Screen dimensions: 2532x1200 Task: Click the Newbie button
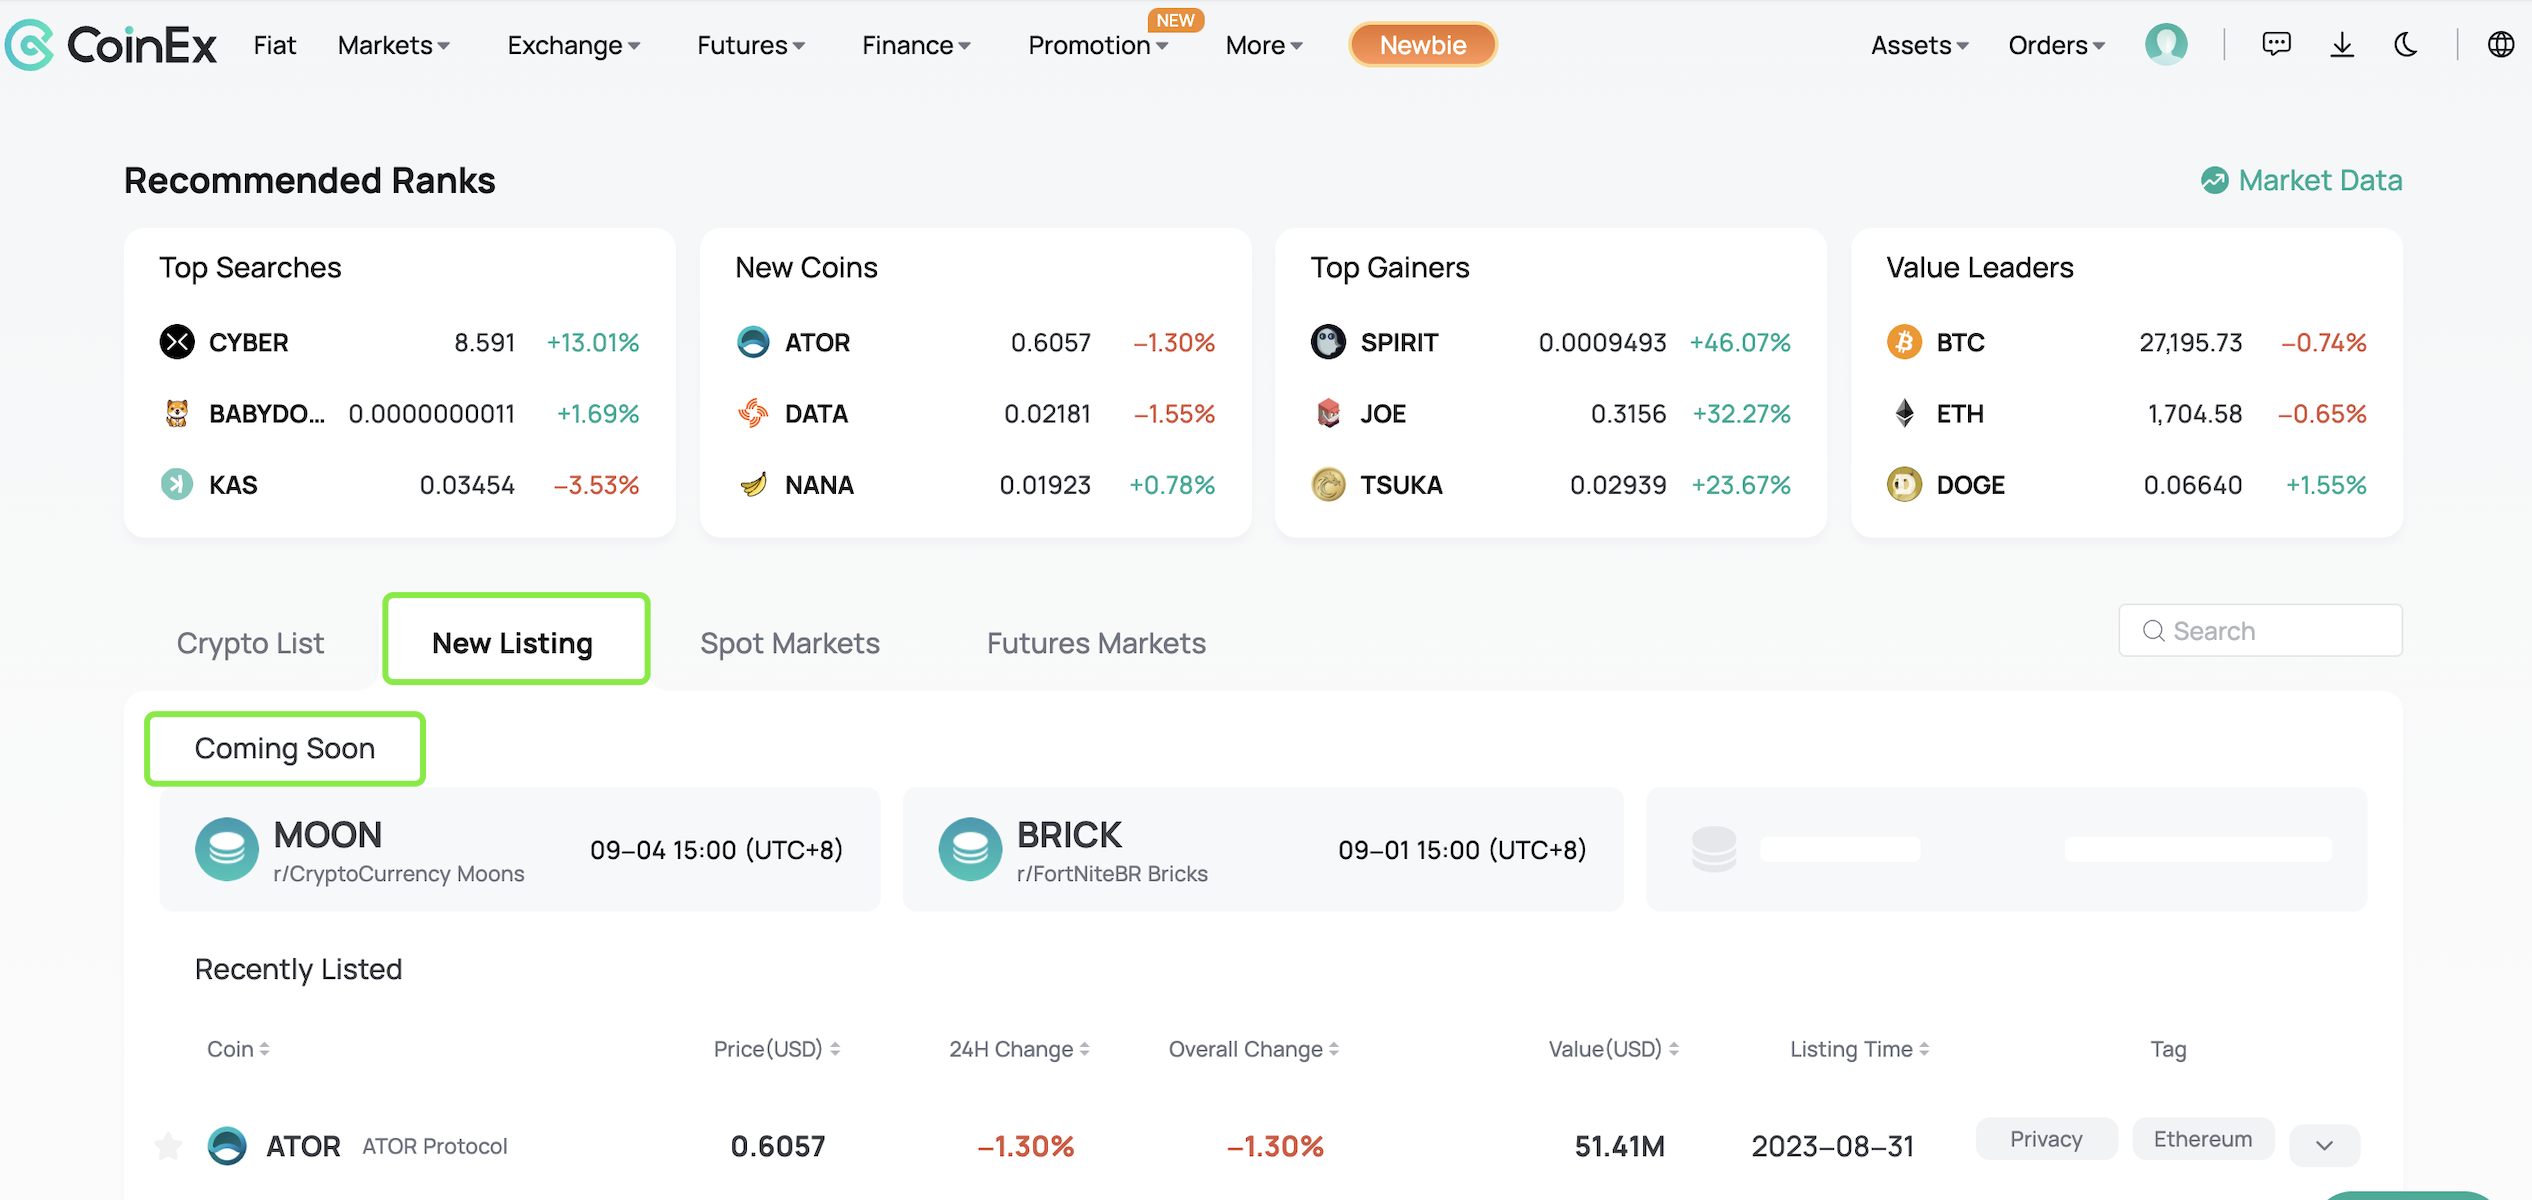pos(1422,45)
